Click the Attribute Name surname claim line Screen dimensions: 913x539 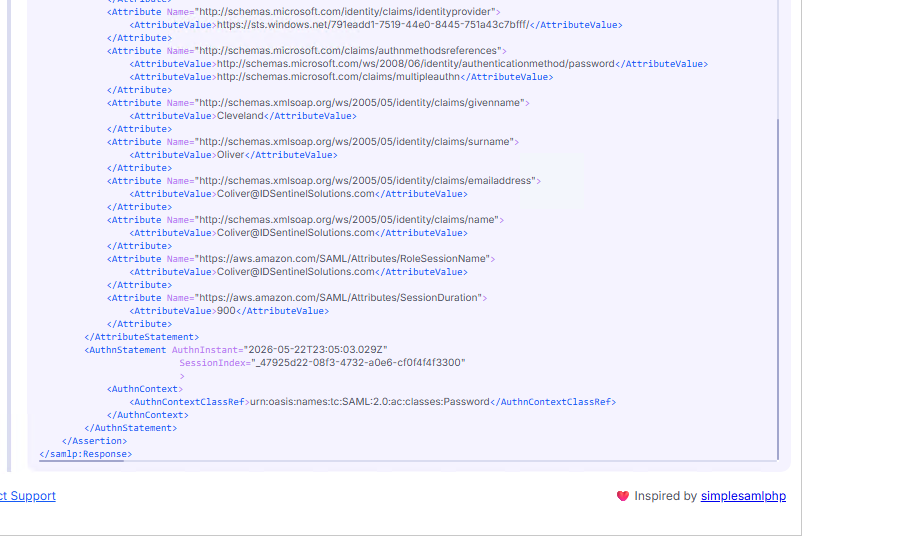pyautogui.click(x=313, y=142)
